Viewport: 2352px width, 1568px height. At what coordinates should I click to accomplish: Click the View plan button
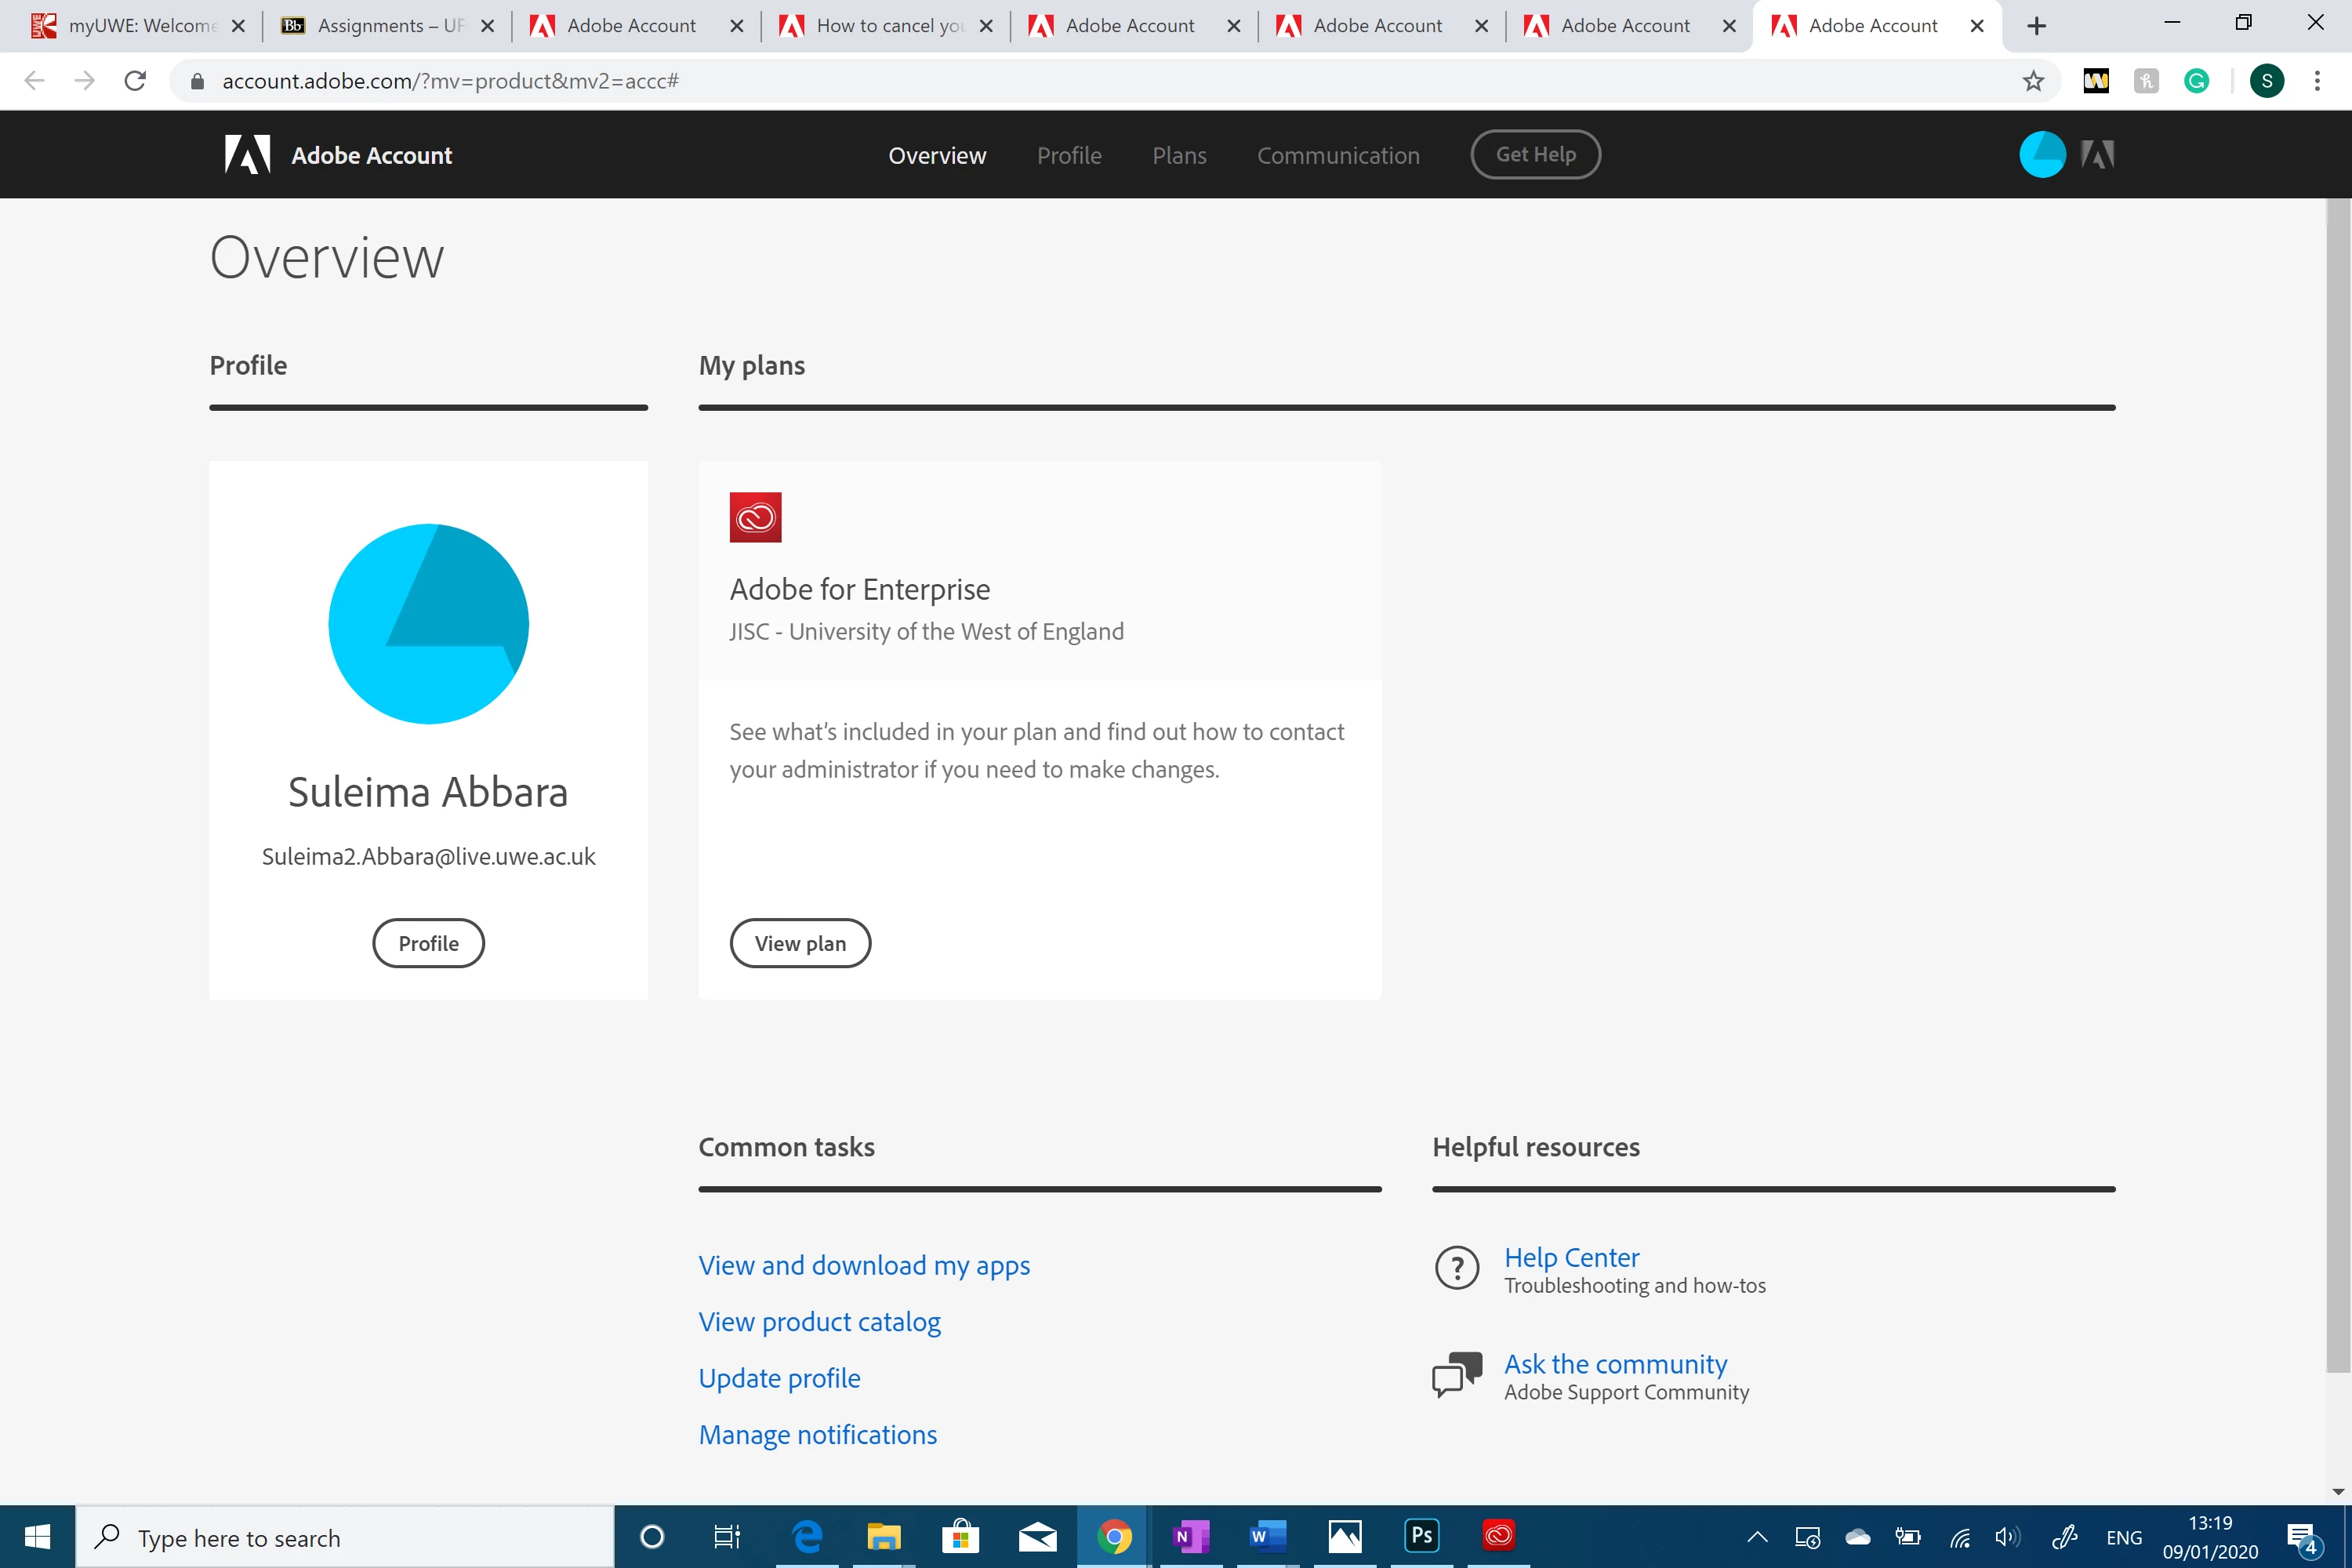pyautogui.click(x=799, y=943)
